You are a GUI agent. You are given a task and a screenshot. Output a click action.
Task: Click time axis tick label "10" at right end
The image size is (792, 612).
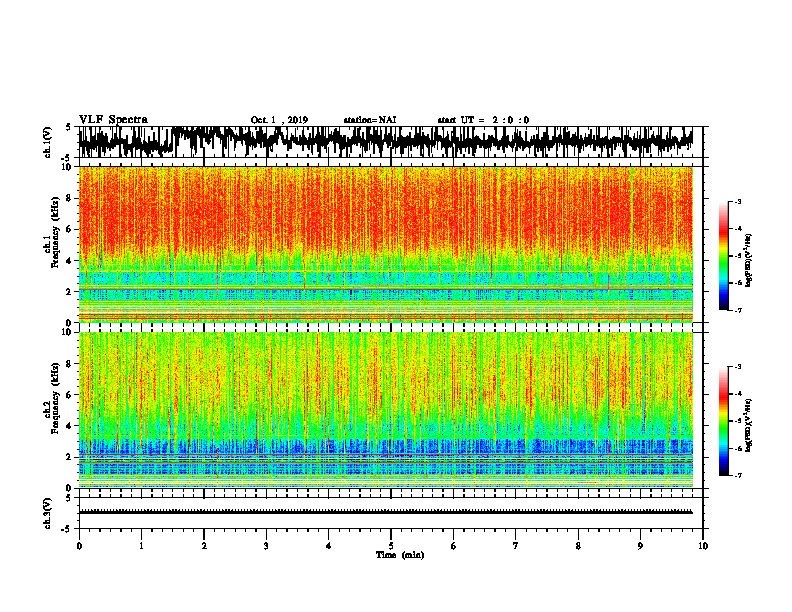(703, 546)
